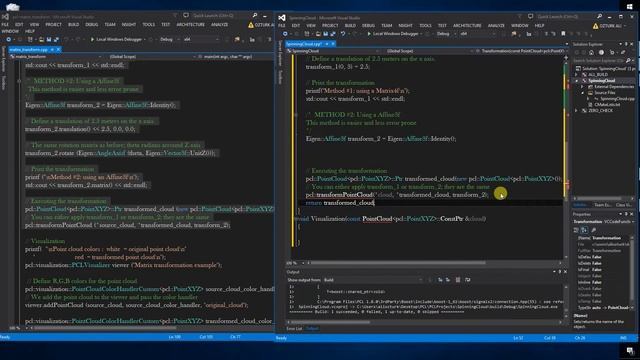Pin matrix_transform.cpp tab via pin icon
640x360 pixels.
[52, 49]
